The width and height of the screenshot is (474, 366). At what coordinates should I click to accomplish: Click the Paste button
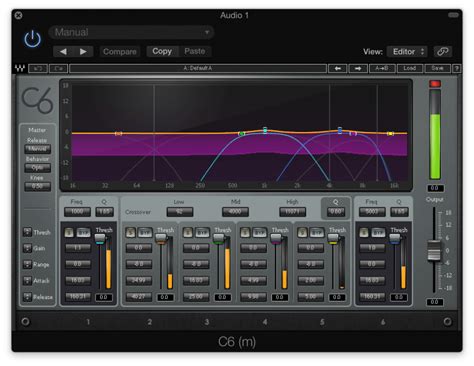point(195,51)
